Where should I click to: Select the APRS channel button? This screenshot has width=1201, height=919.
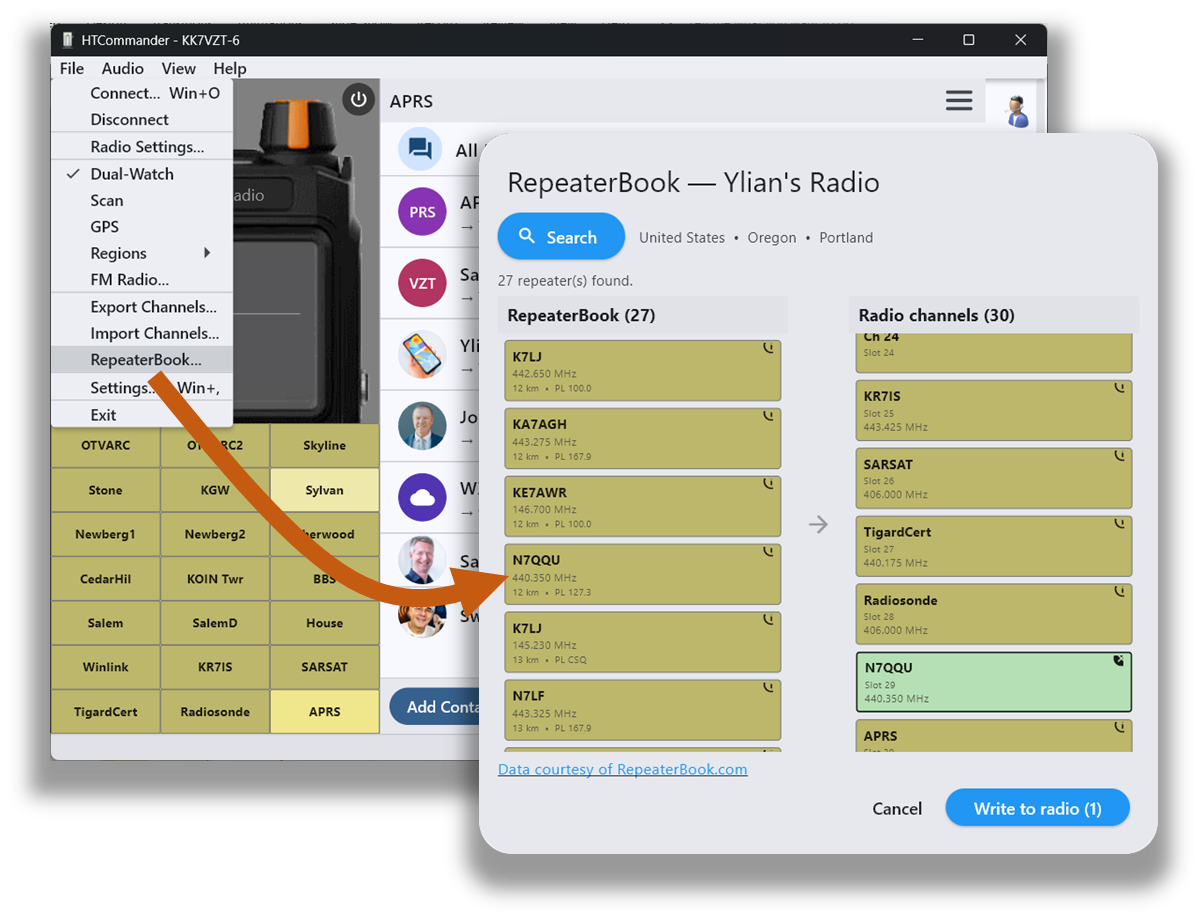click(325, 712)
